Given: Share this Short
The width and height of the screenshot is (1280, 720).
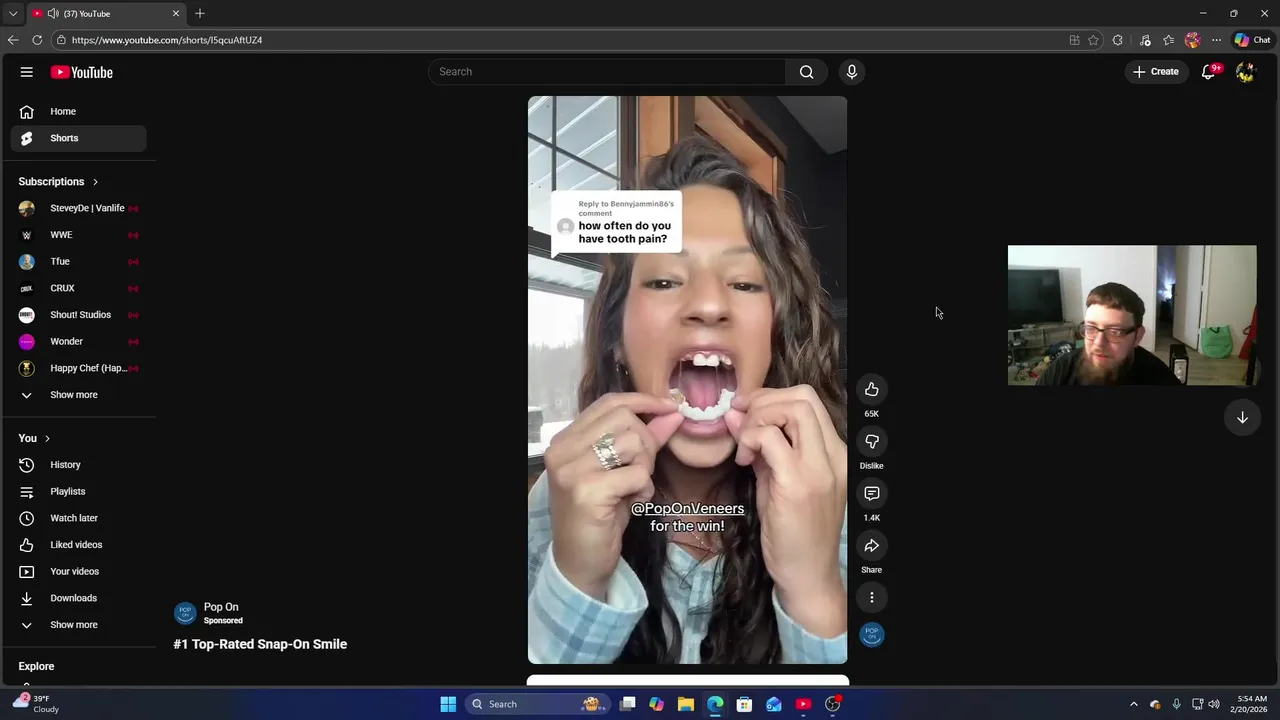Looking at the screenshot, I should (872, 545).
